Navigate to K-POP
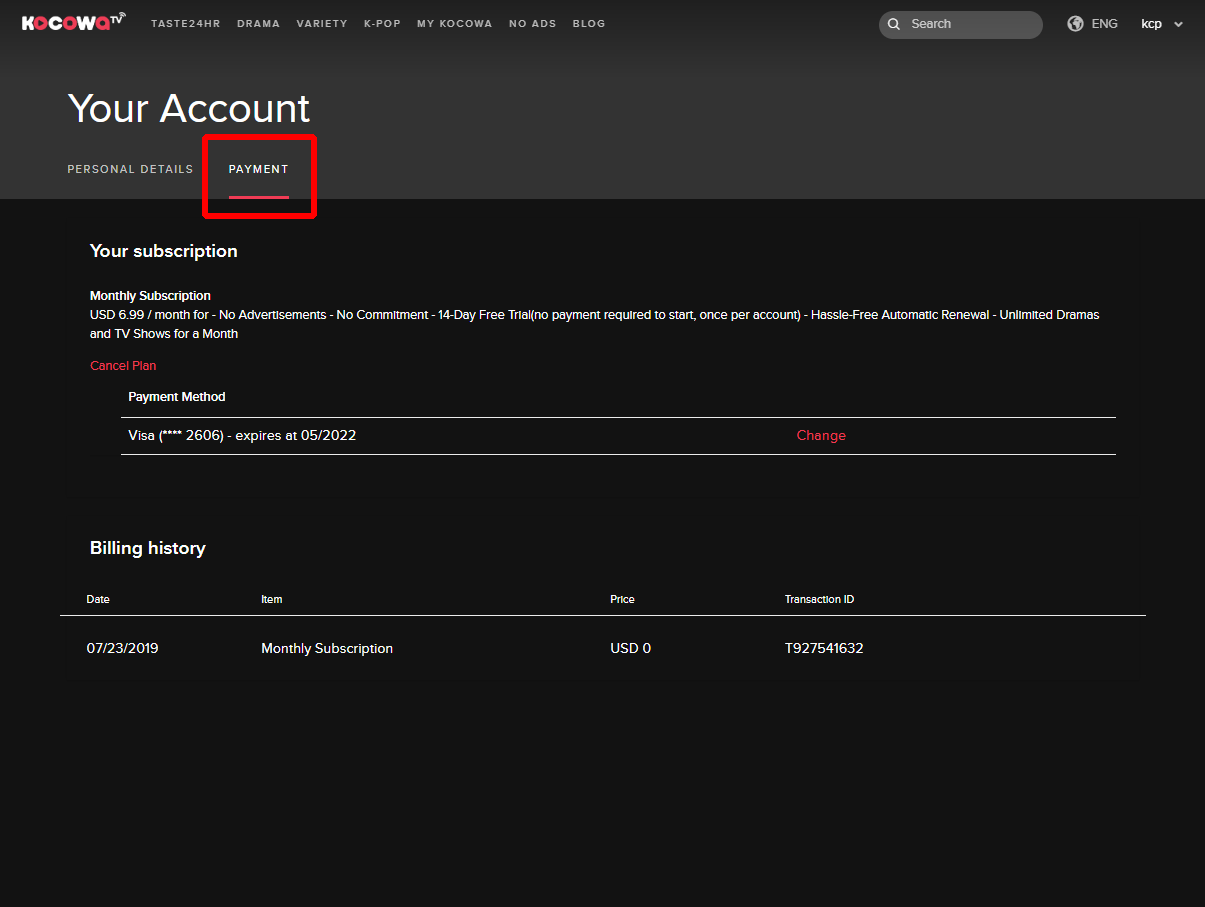The width and height of the screenshot is (1205, 907). click(x=382, y=24)
